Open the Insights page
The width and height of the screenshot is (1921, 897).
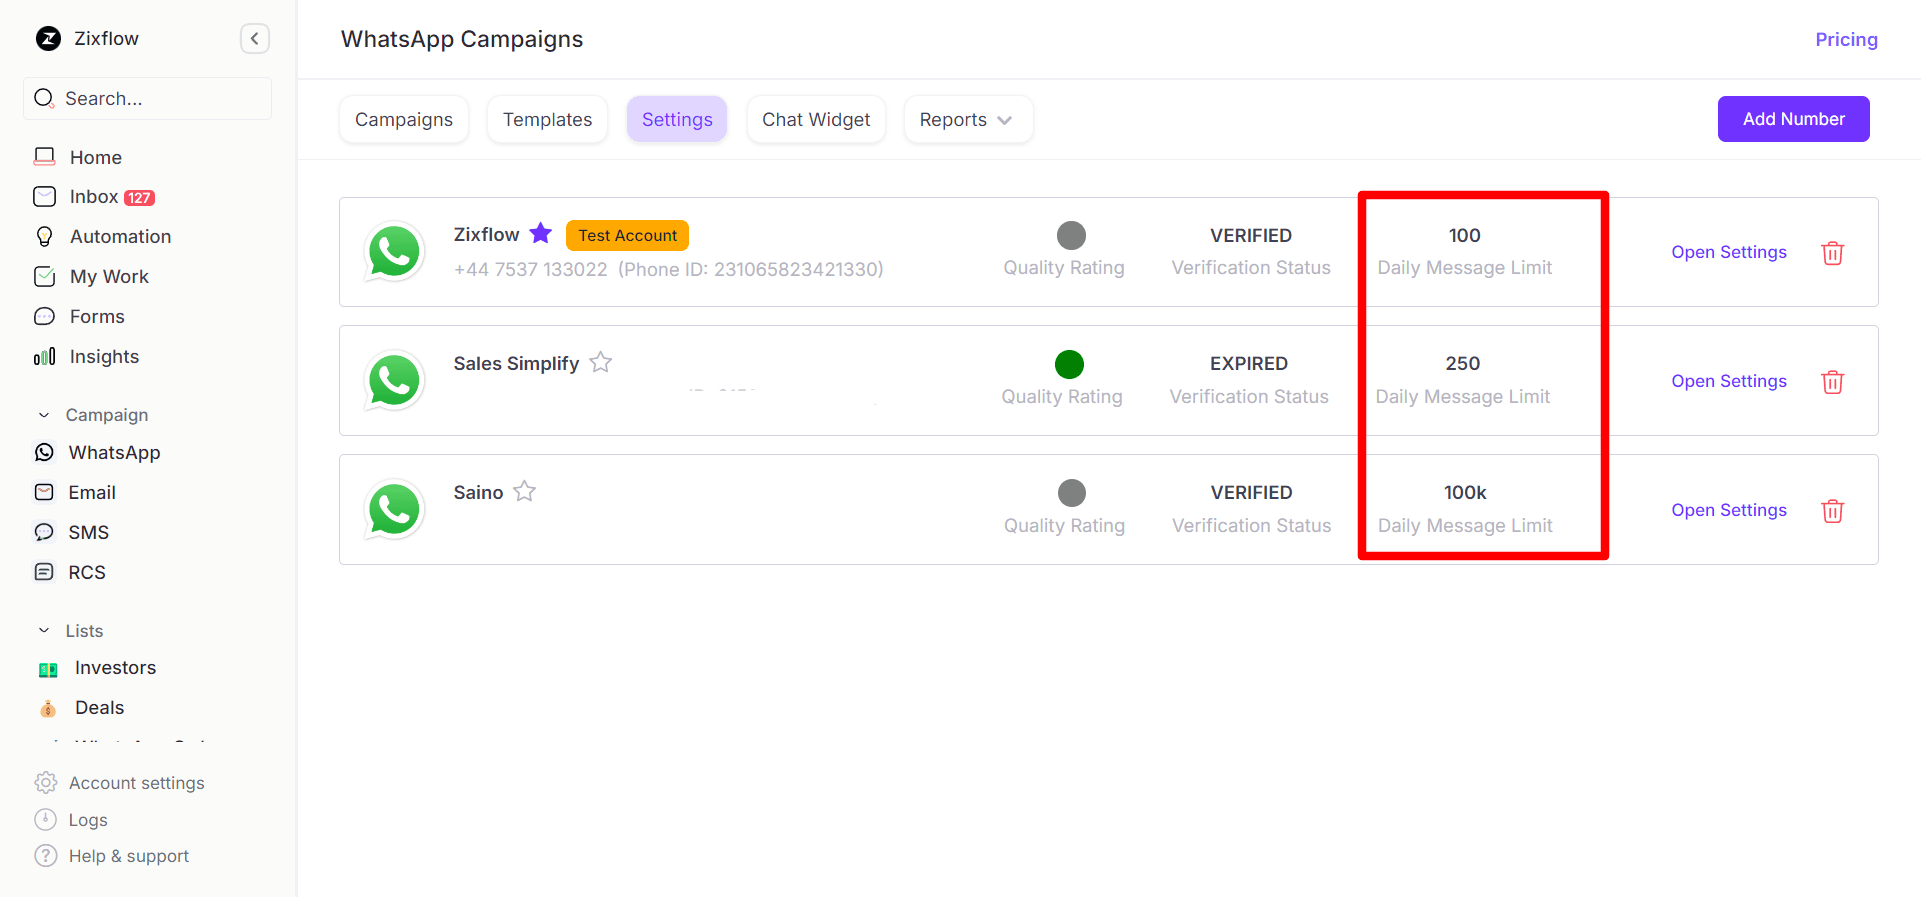(x=104, y=357)
